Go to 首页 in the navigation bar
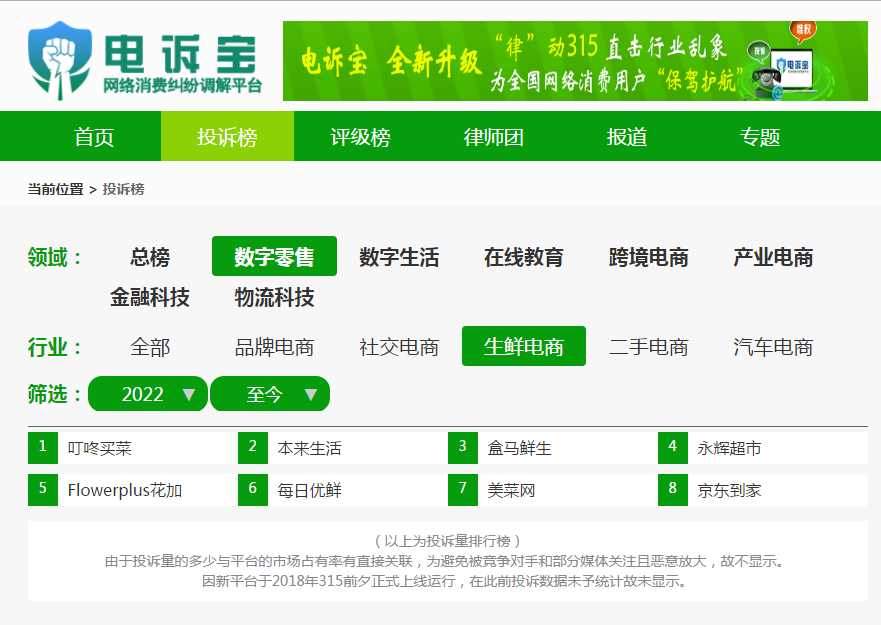 94,137
